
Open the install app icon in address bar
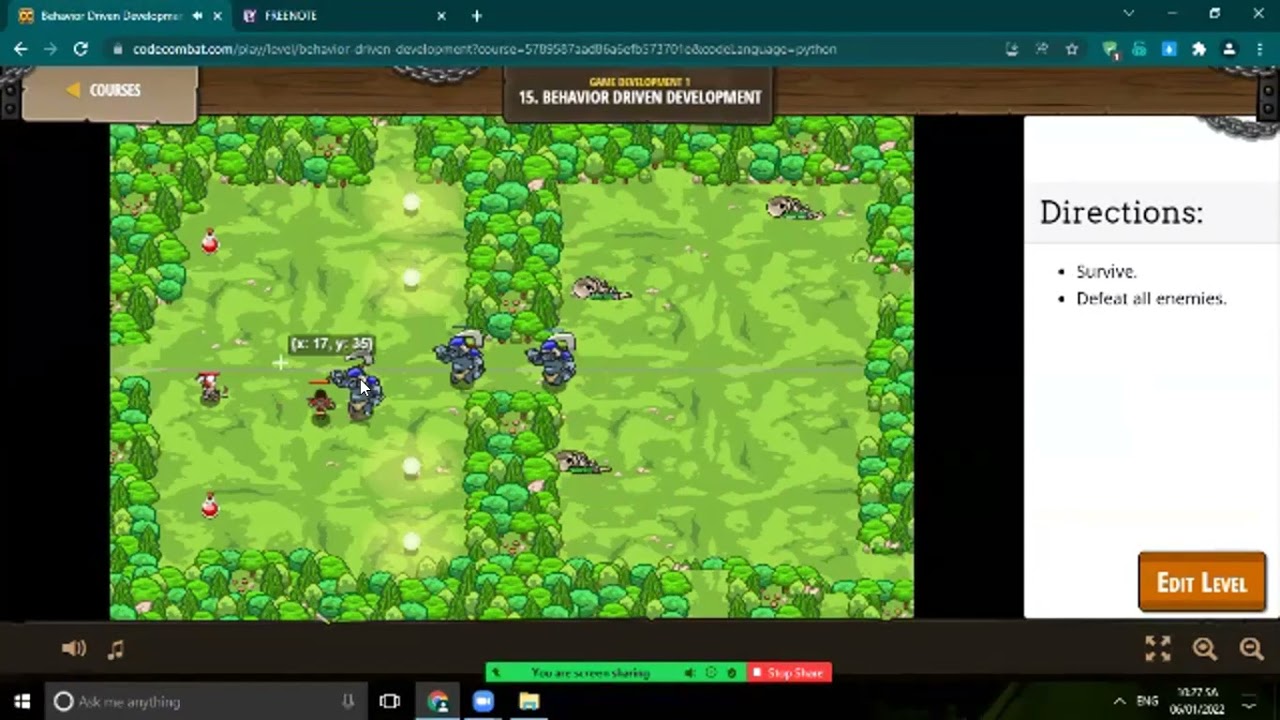pos(1012,48)
